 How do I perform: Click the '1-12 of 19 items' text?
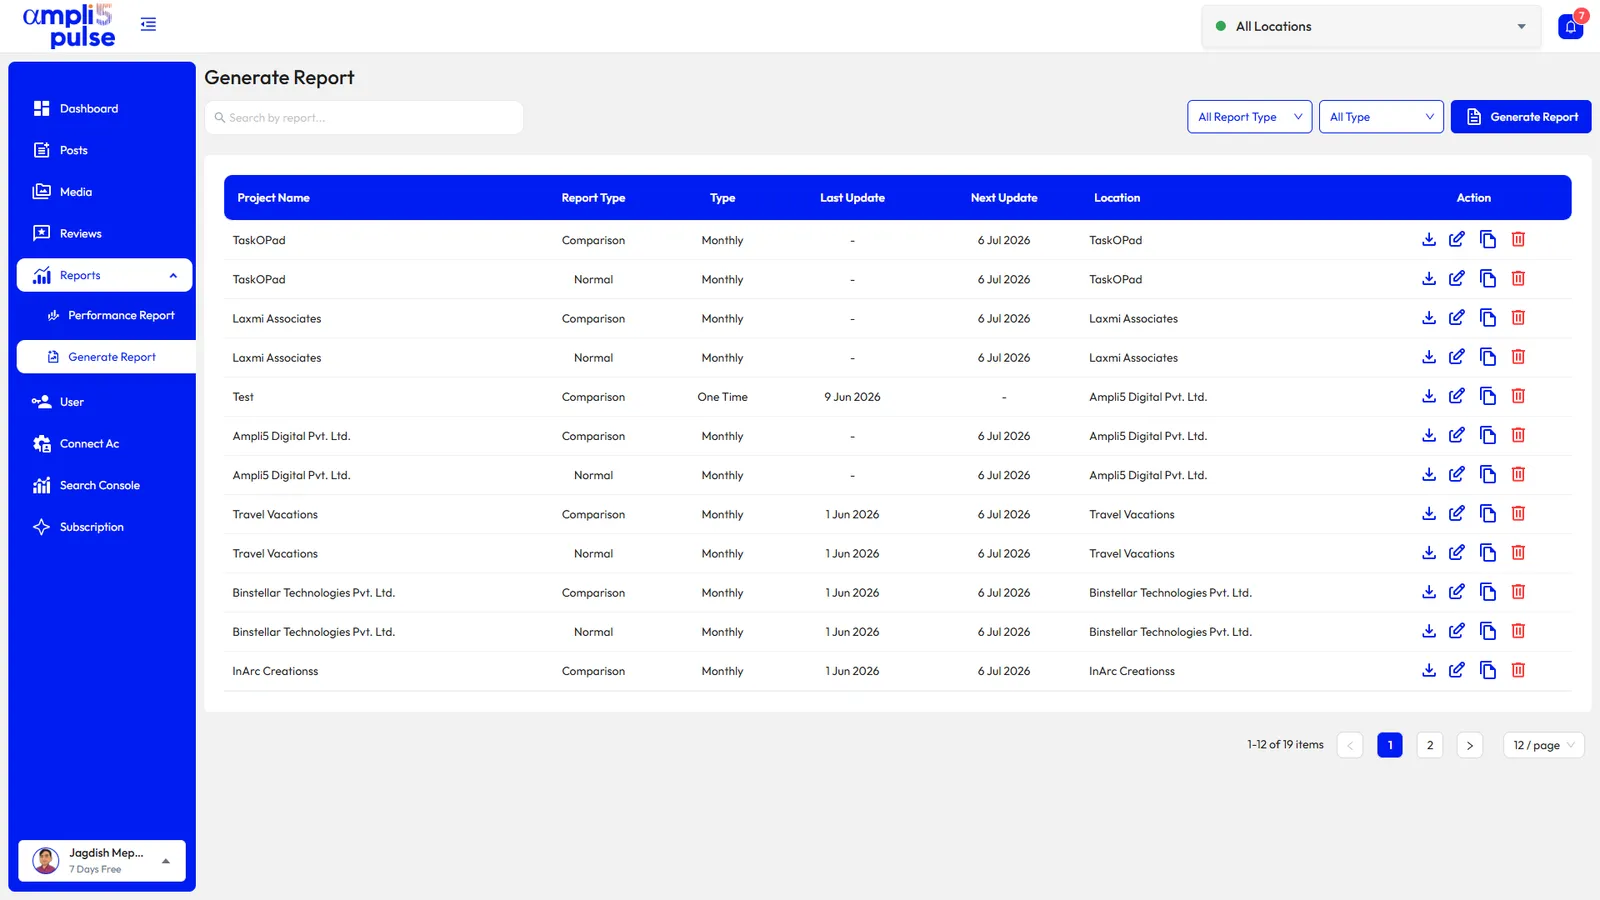[1285, 745]
